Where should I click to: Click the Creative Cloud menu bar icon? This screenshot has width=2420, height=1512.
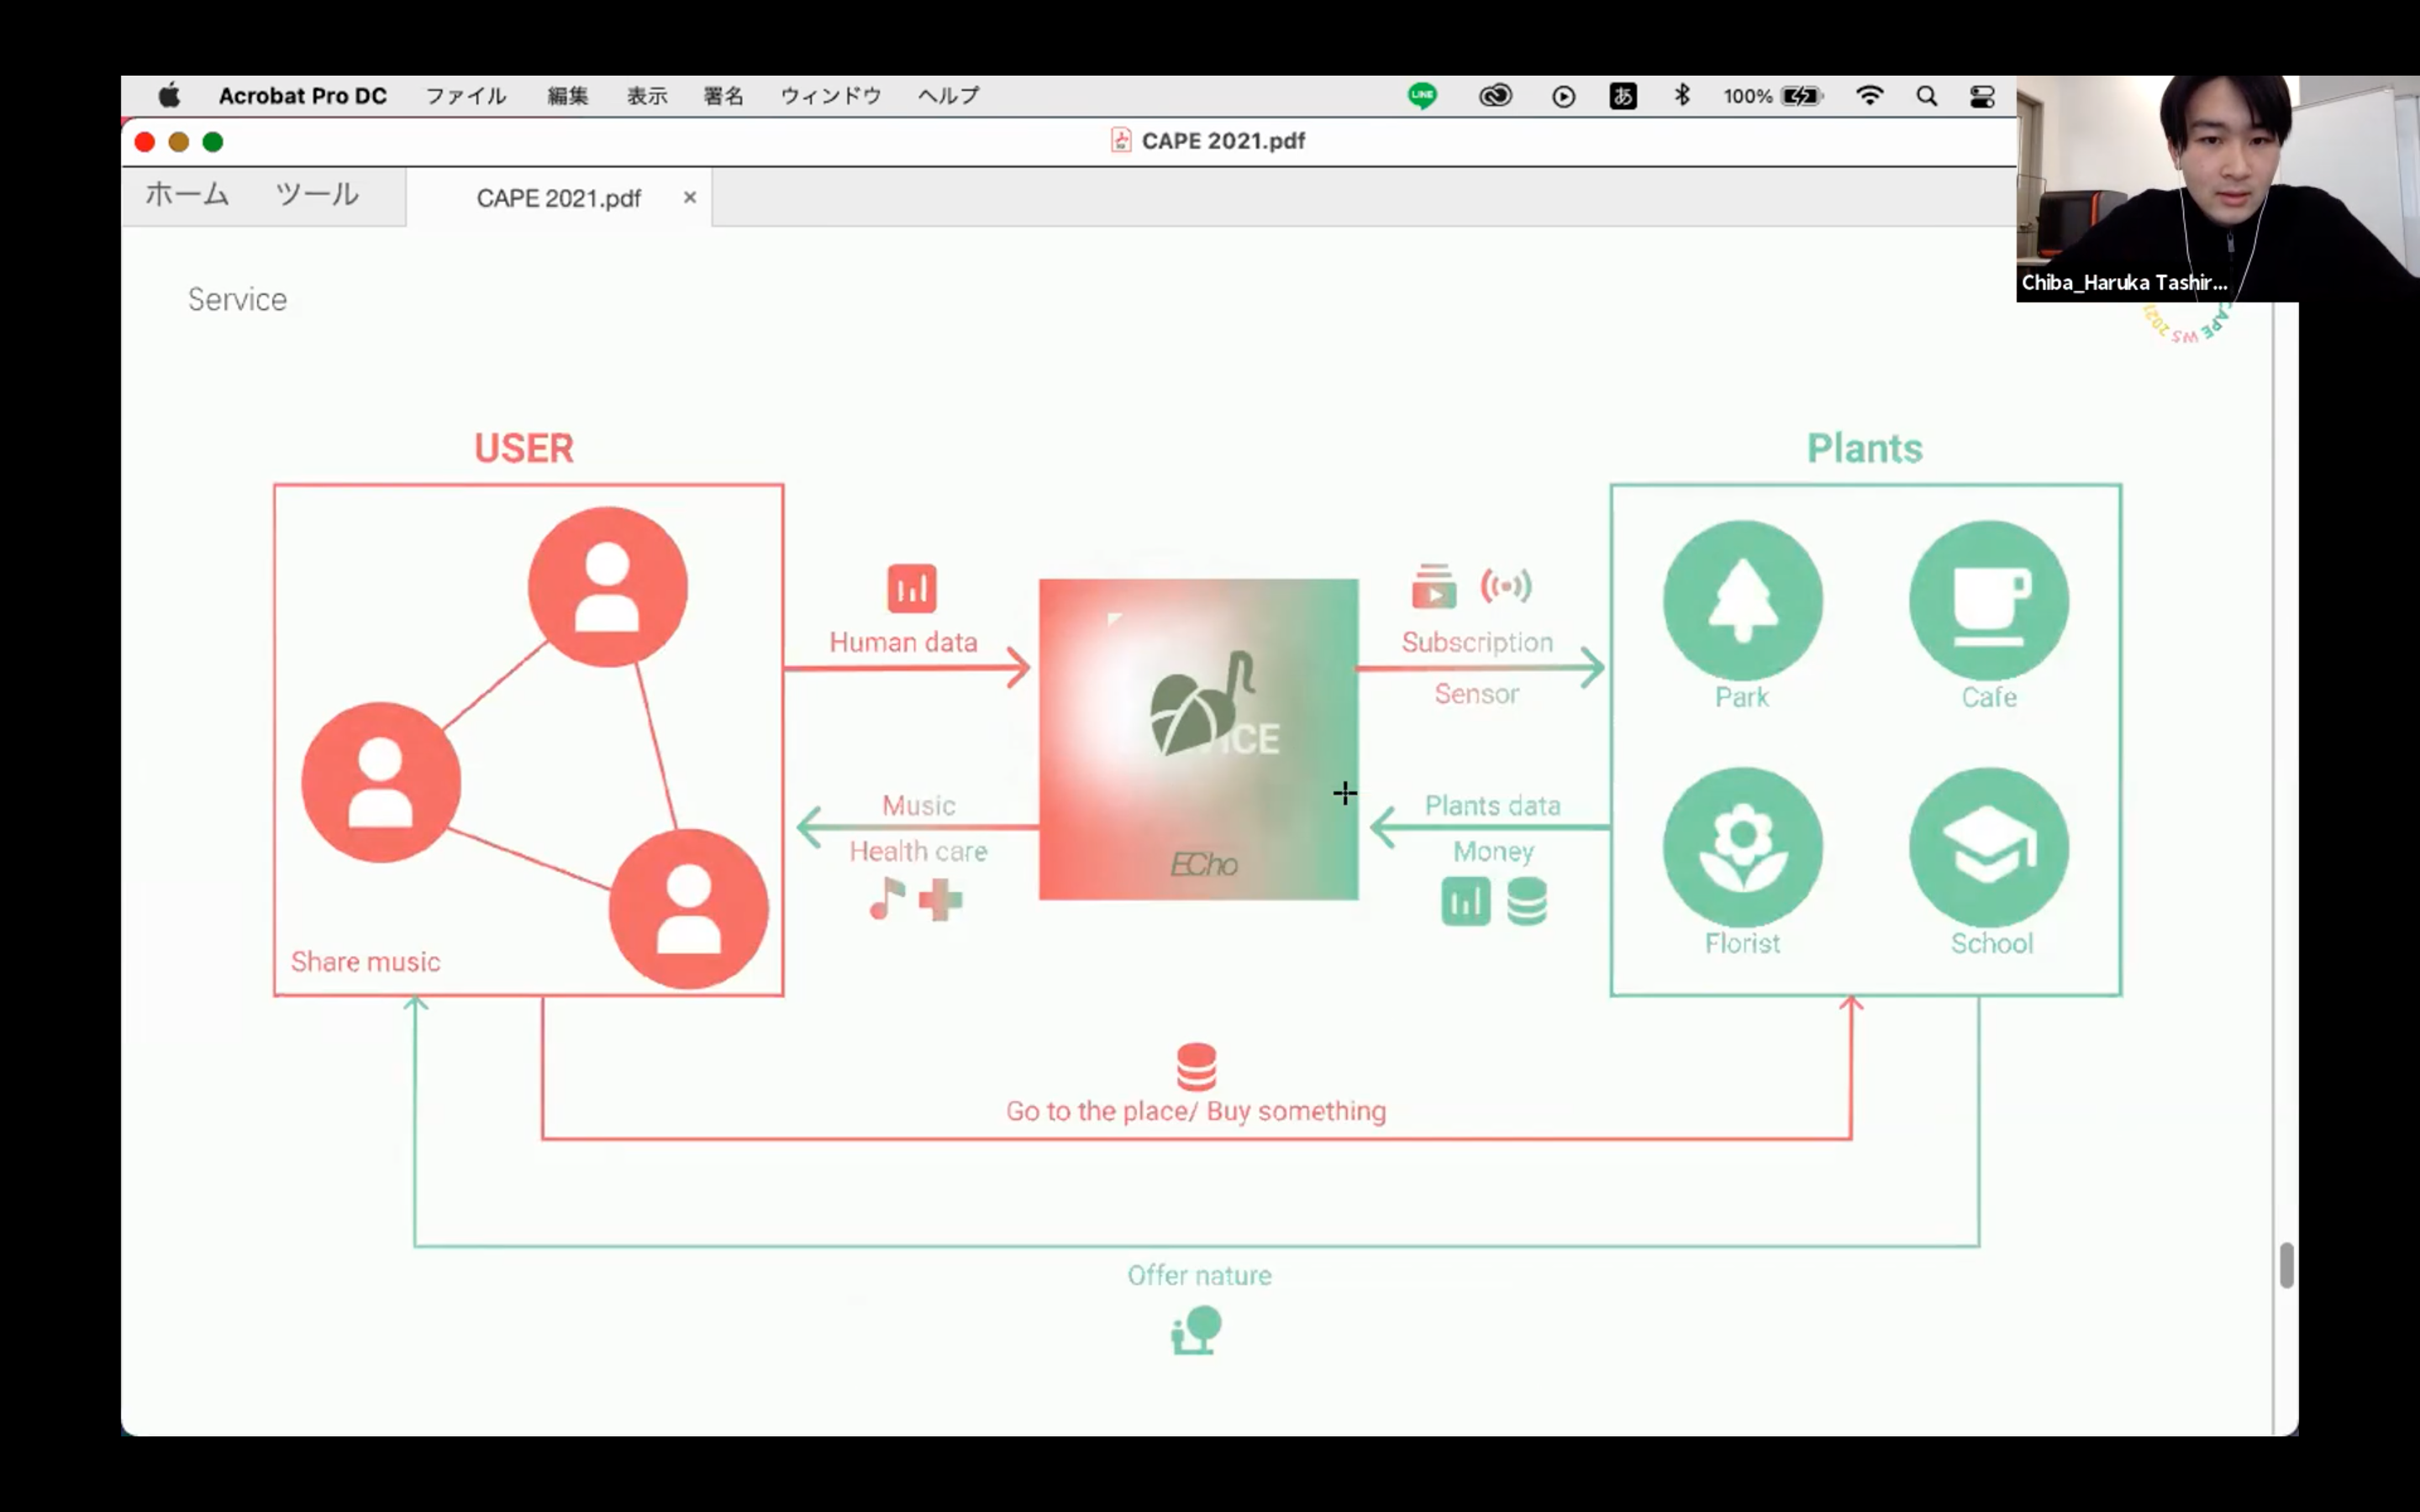[1495, 96]
